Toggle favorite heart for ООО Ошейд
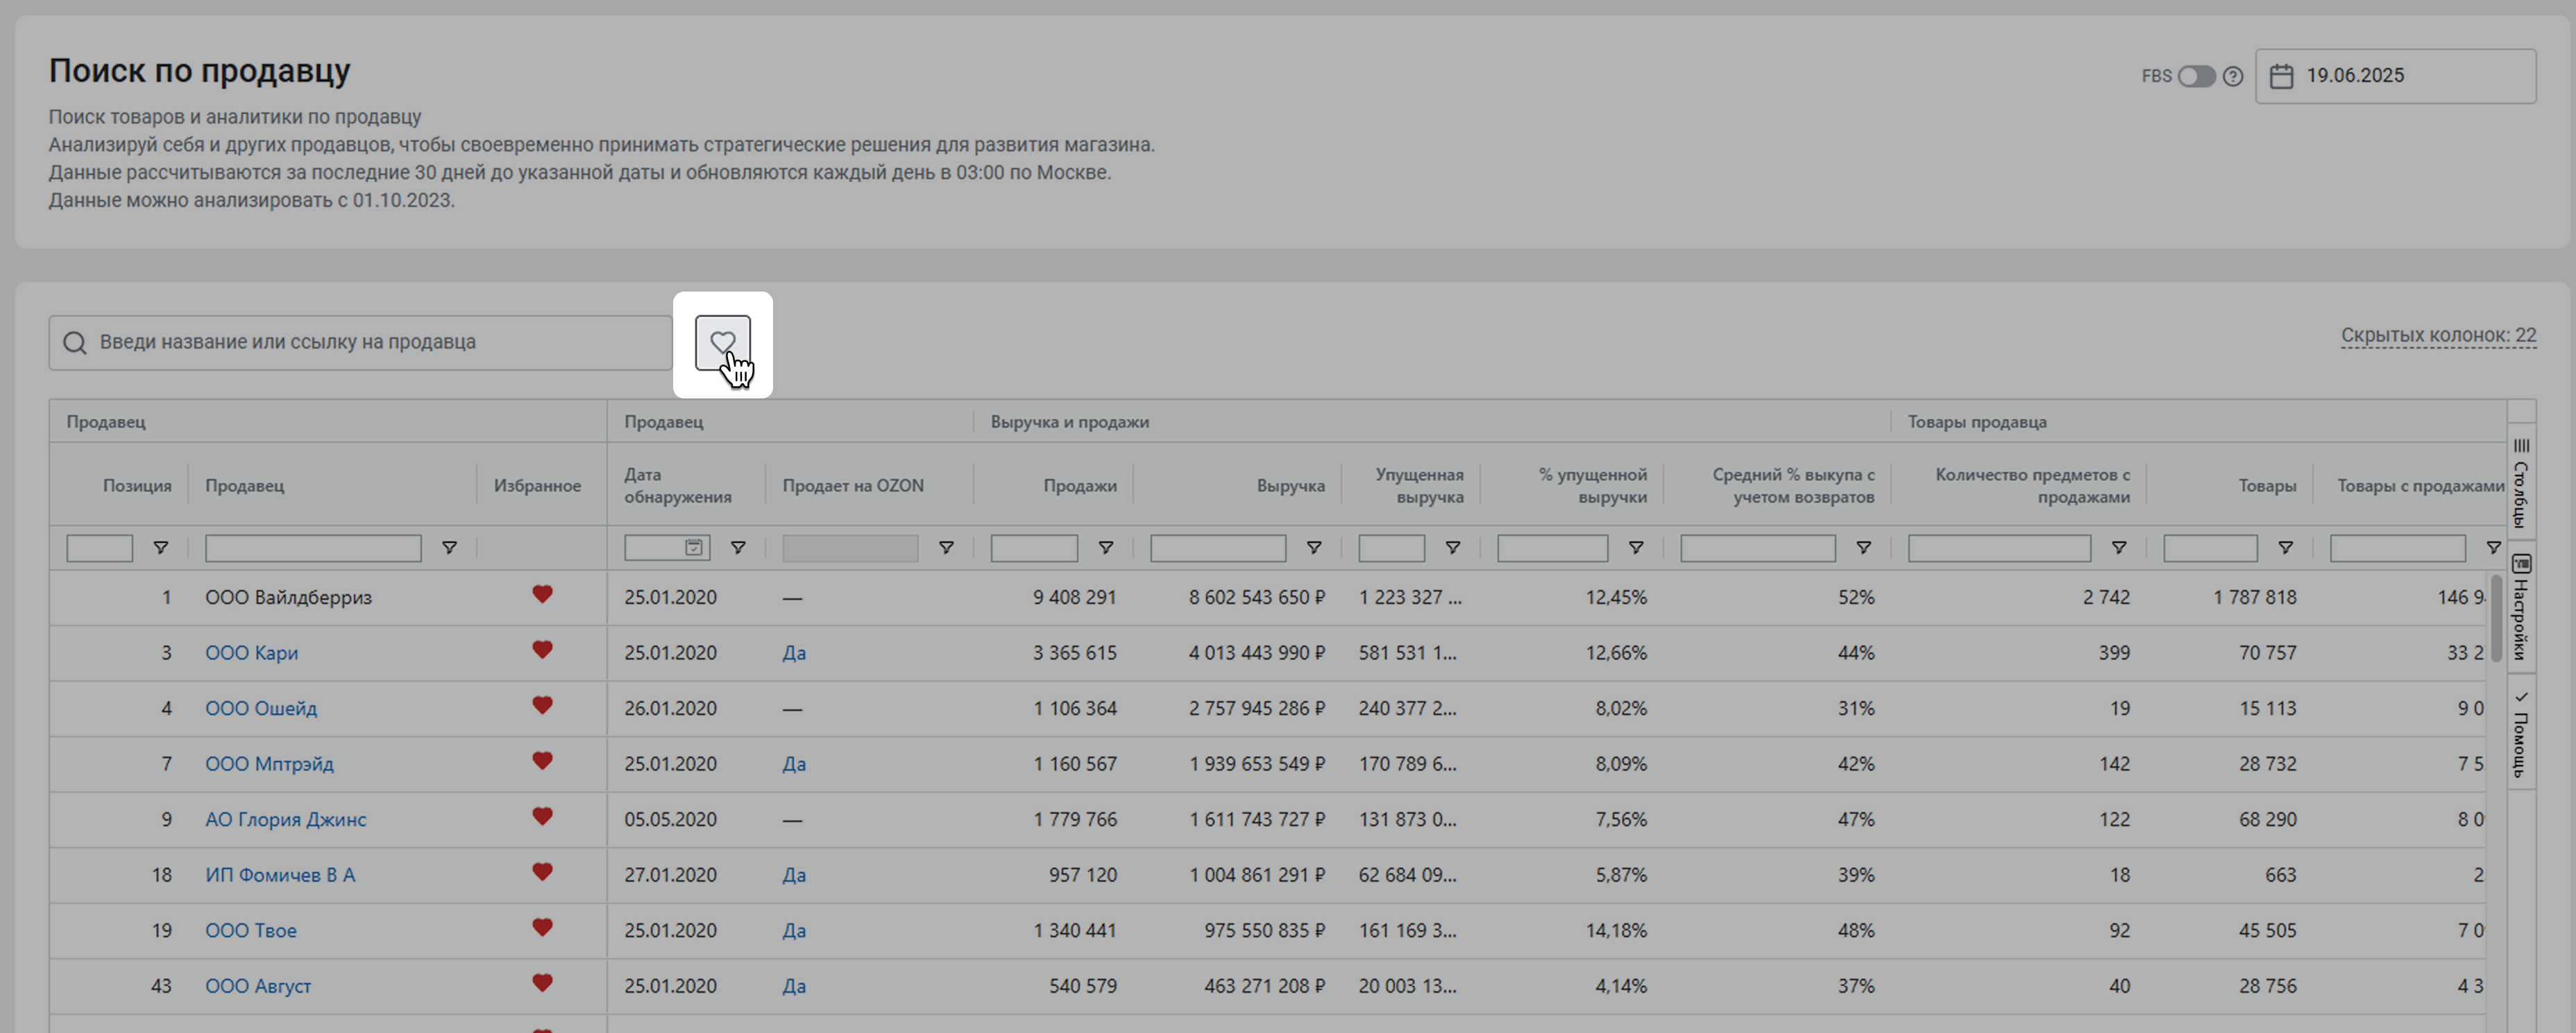 click(542, 706)
